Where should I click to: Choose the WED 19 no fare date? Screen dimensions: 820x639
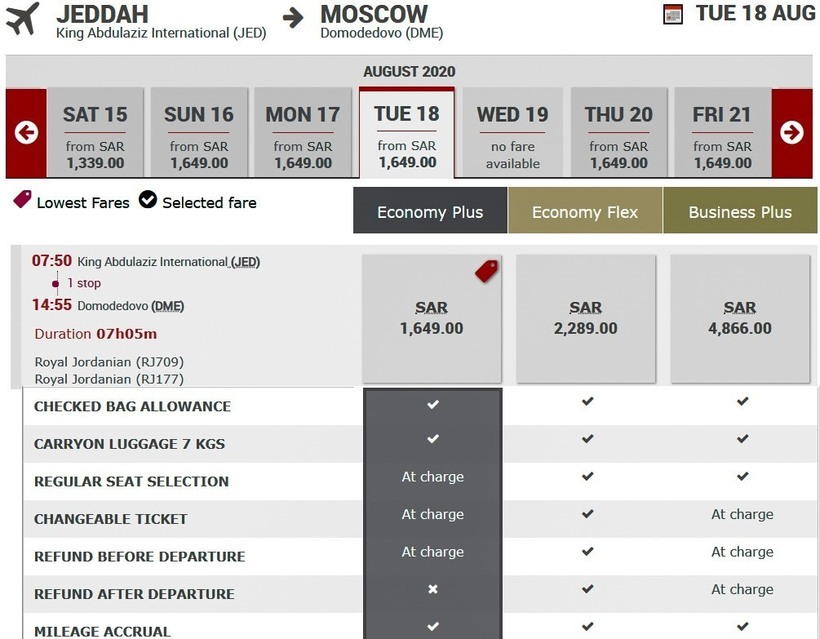pos(512,133)
